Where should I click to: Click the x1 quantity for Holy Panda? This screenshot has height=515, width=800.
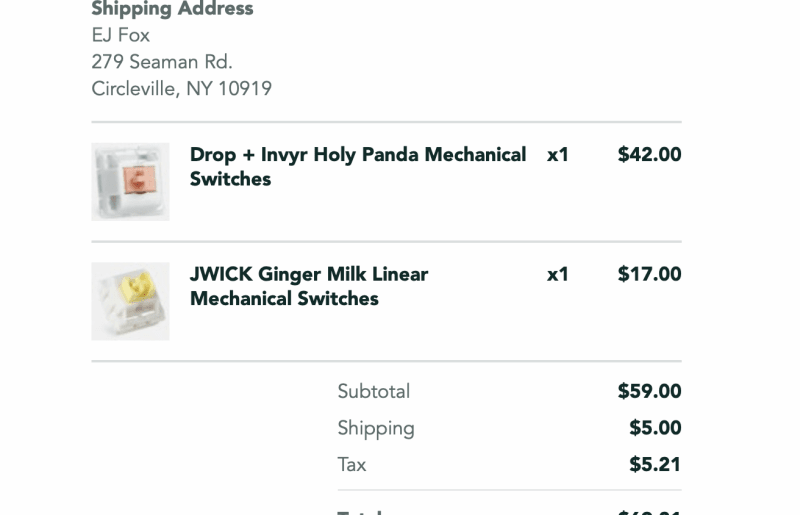coord(557,155)
